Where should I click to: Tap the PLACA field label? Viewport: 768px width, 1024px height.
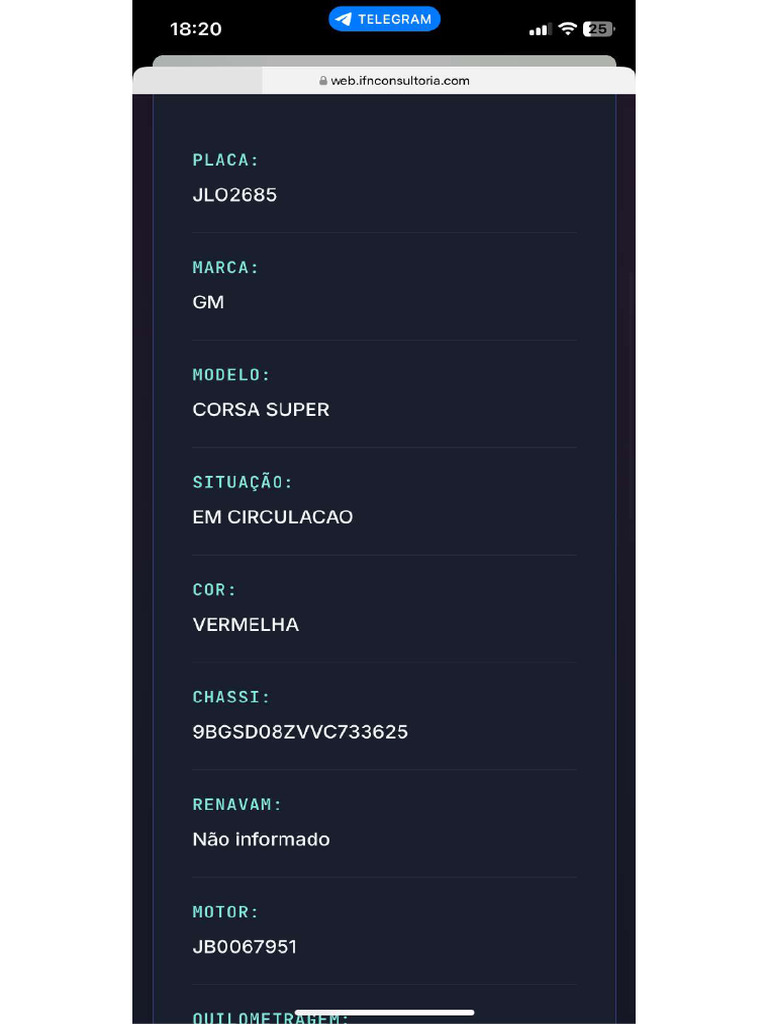[226, 160]
